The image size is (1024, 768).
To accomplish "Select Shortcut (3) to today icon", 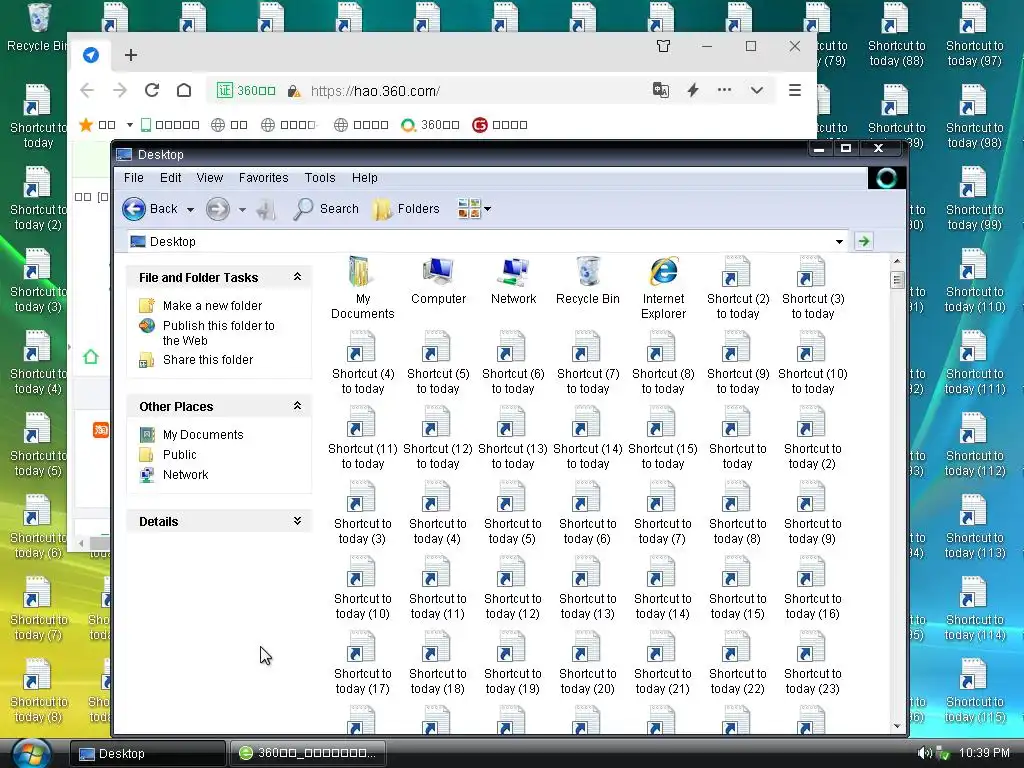I will (813, 287).
